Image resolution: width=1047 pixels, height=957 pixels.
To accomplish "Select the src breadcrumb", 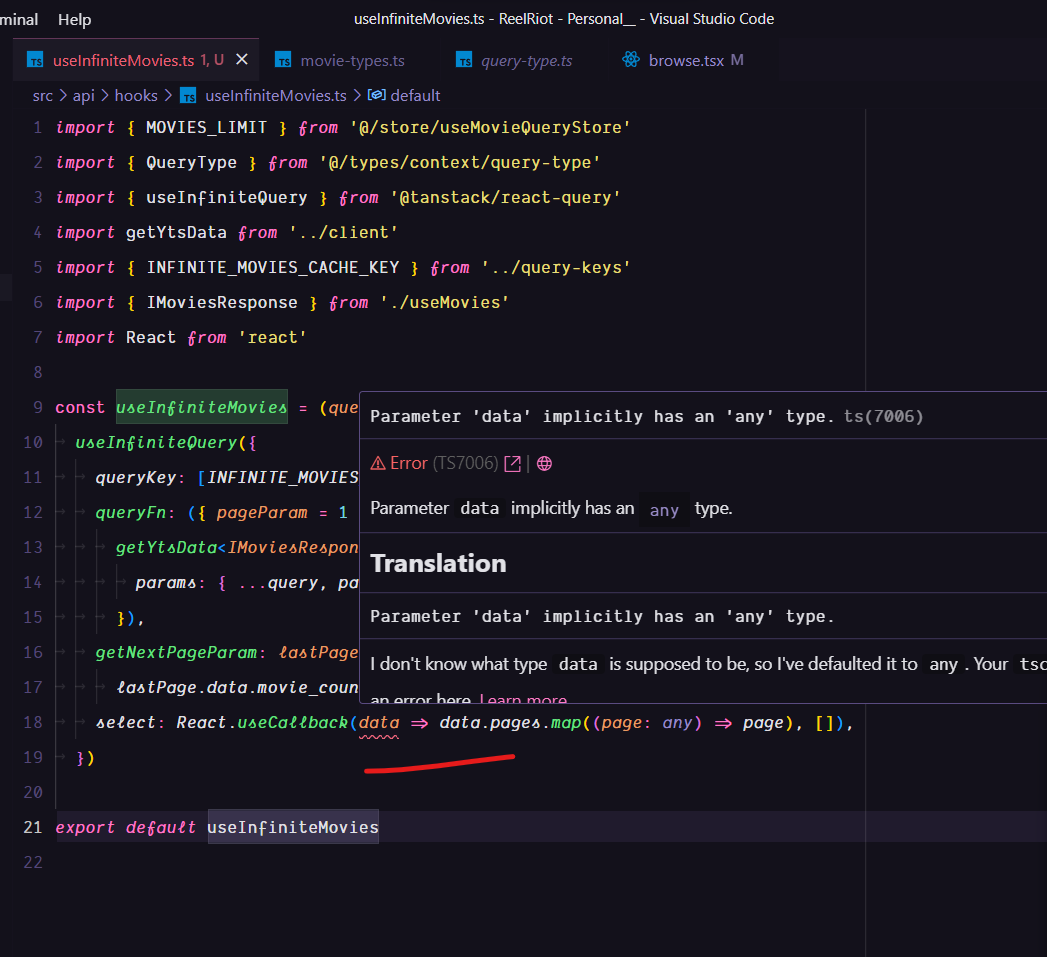I will coord(43,95).
